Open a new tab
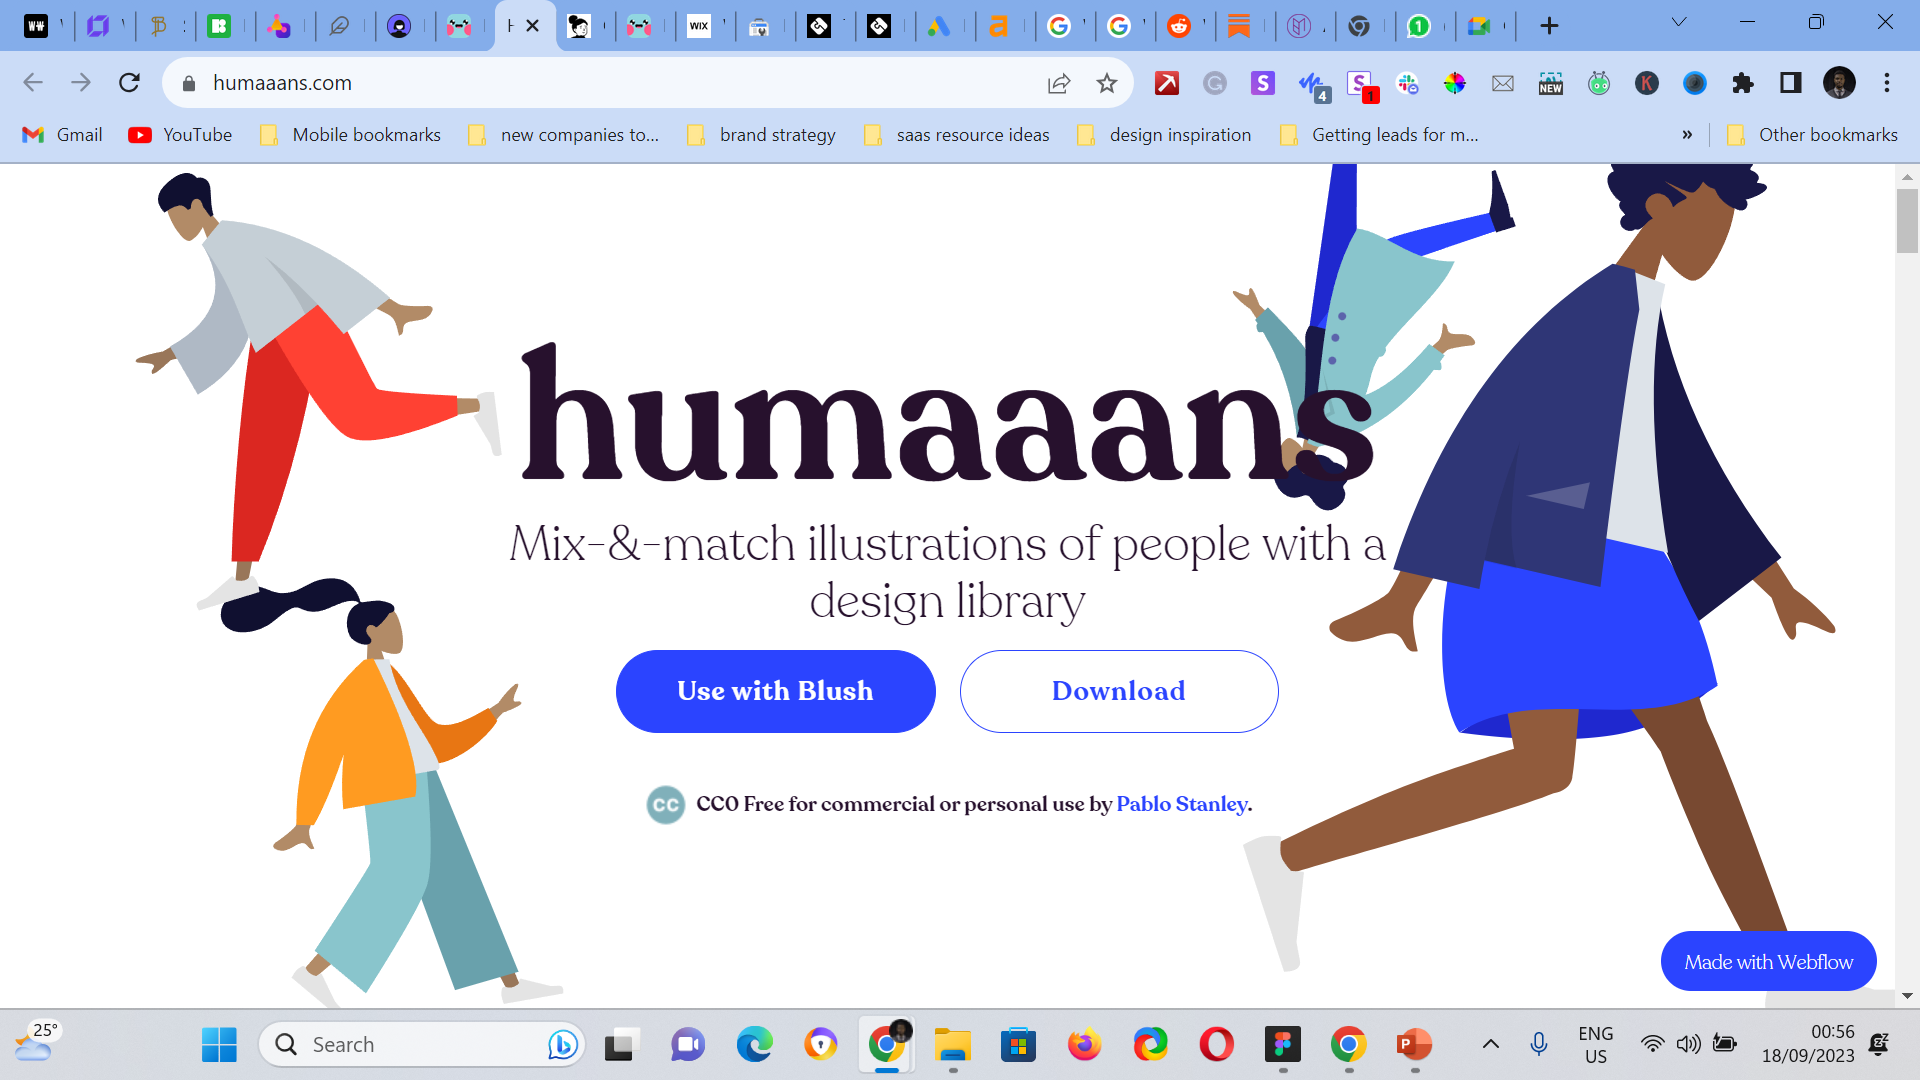The width and height of the screenshot is (1920, 1080). click(x=1549, y=26)
